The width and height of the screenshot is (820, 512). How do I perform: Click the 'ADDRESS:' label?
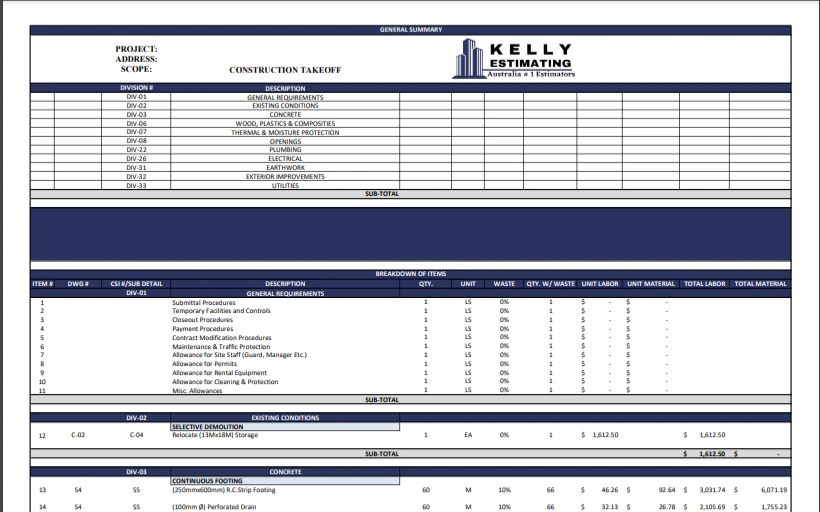136,59
